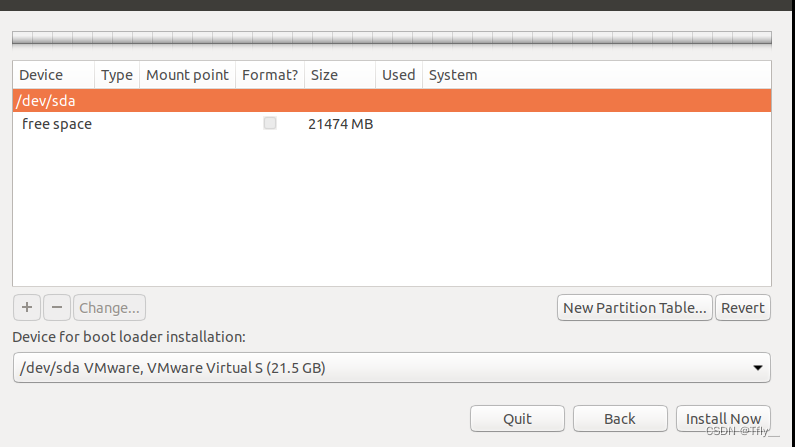Quit the installer
This screenshot has height=447, width=795.
(x=517, y=419)
